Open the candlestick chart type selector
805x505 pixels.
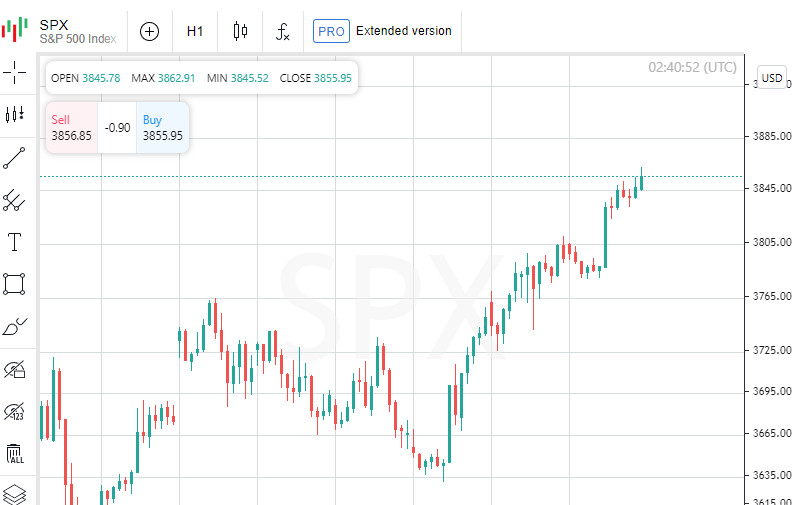[x=240, y=31]
